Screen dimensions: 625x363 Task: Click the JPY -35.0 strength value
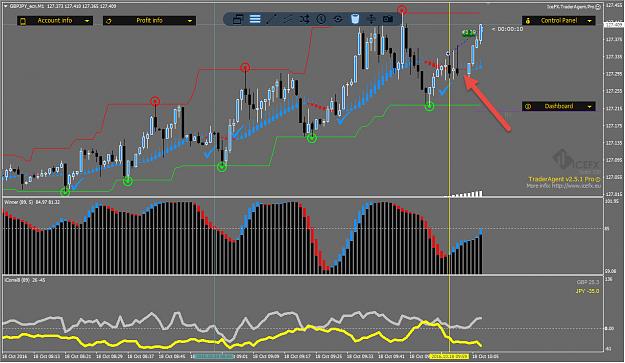pos(587,291)
